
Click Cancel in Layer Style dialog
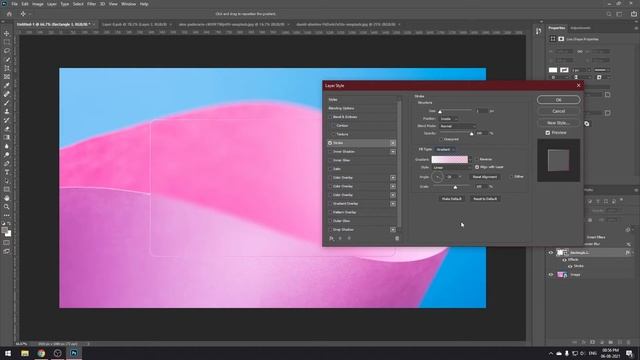pyautogui.click(x=558, y=111)
